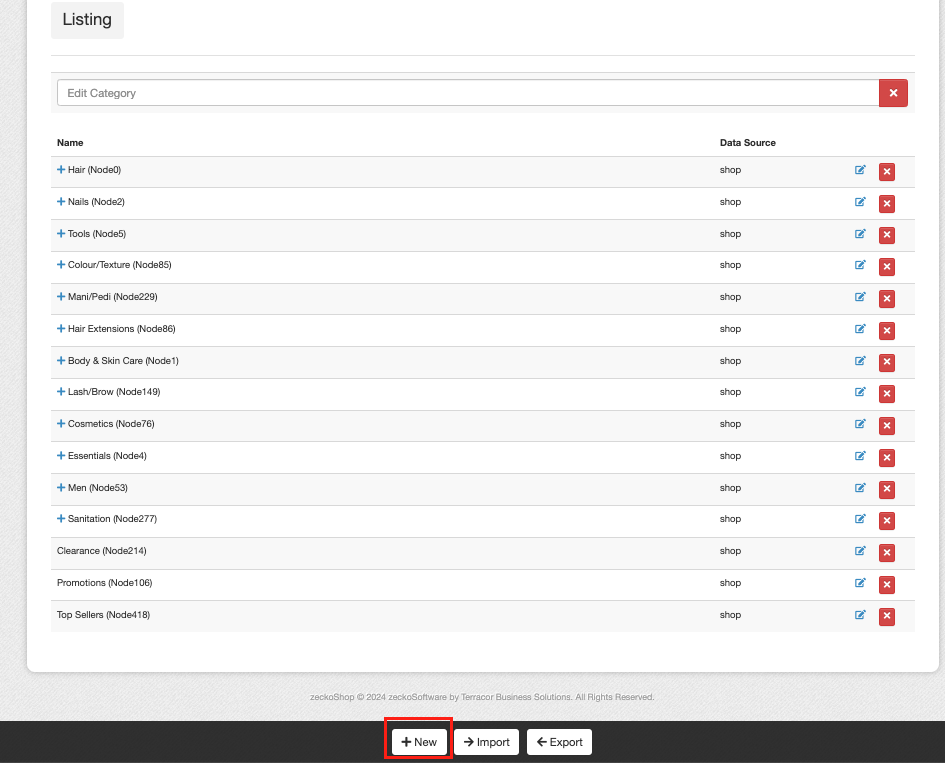The width and height of the screenshot is (945, 763).
Task: Edit the Hair Extensions (Node86) category
Action: coord(860,329)
